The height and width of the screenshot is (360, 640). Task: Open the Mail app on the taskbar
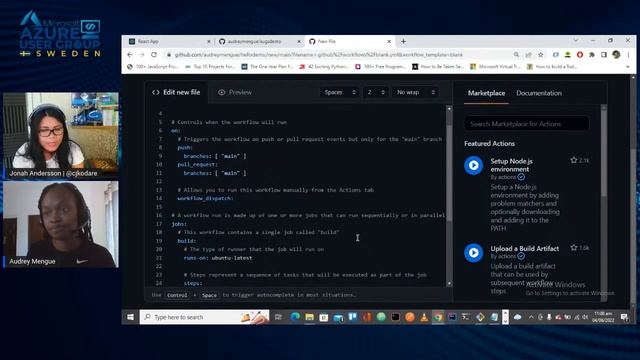tap(338, 317)
